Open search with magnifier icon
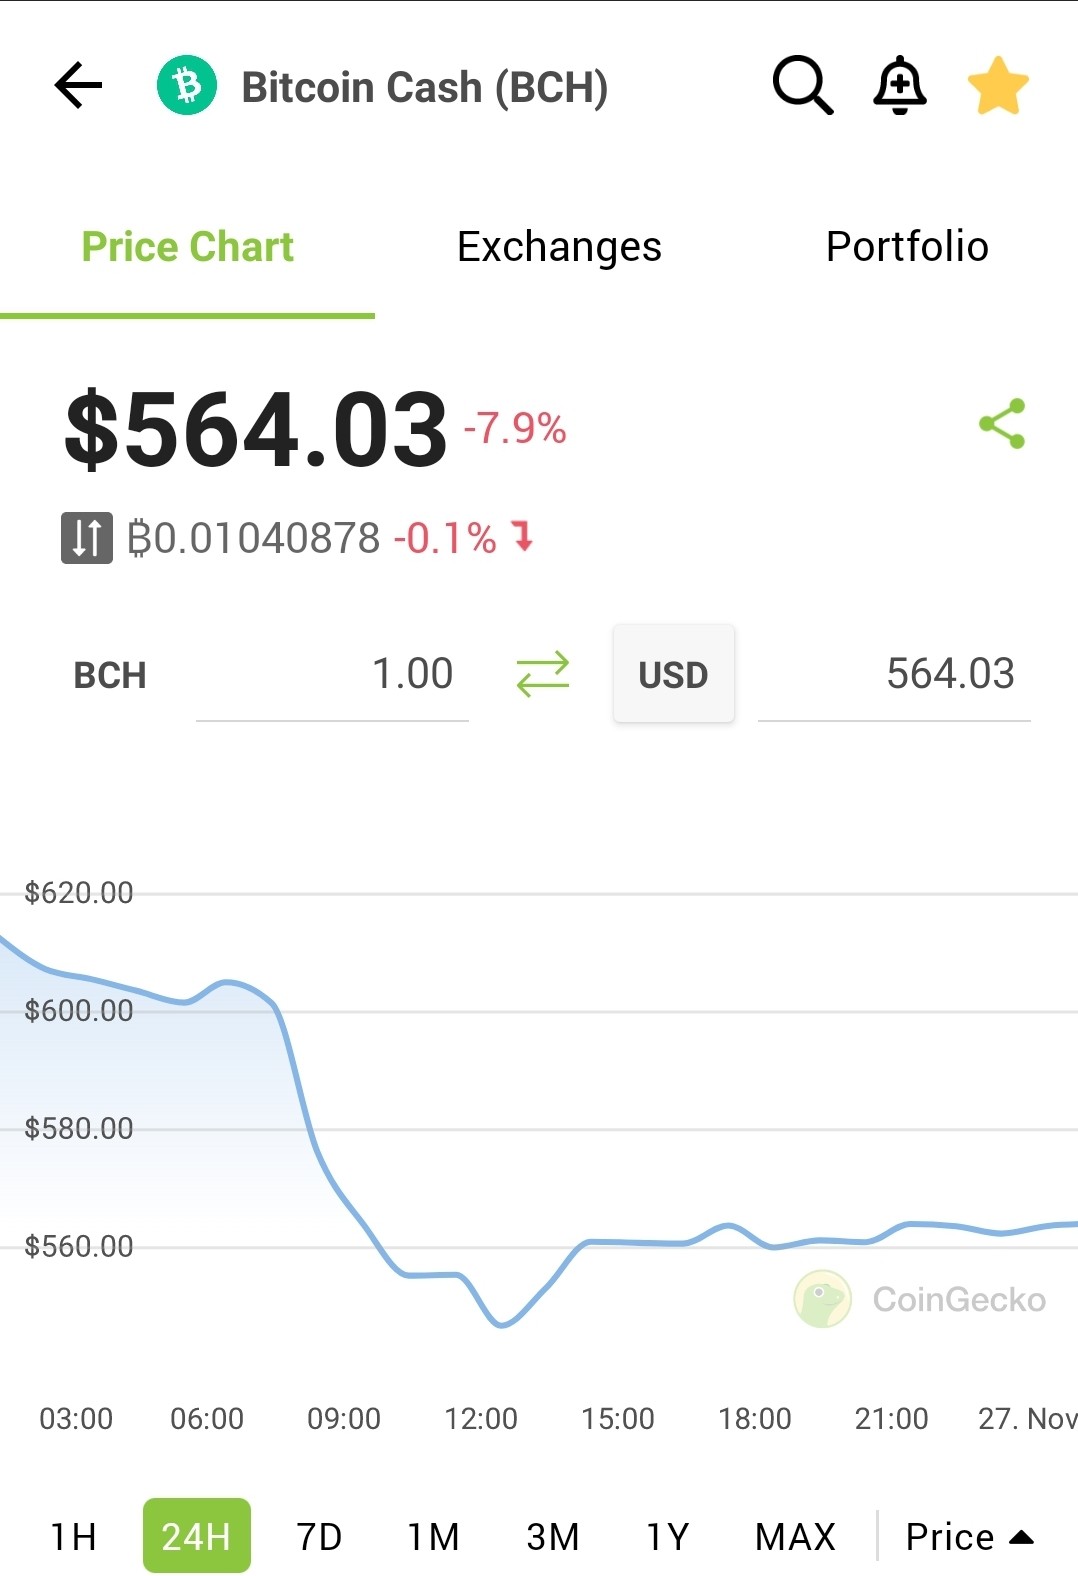This screenshot has width=1078, height=1576. (x=802, y=86)
